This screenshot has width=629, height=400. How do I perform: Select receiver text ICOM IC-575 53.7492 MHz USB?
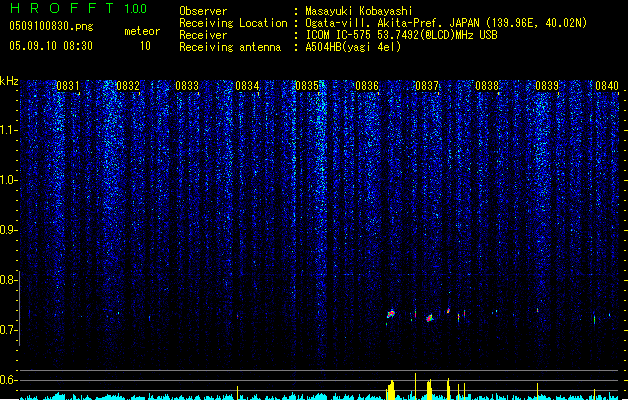coord(402,35)
